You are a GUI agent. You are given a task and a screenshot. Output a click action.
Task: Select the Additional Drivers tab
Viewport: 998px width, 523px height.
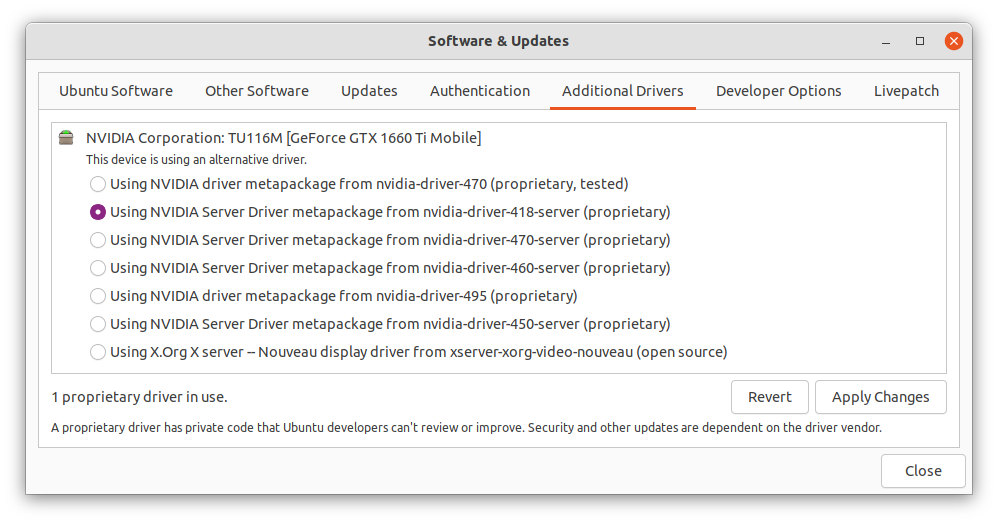tap(622, 91)
